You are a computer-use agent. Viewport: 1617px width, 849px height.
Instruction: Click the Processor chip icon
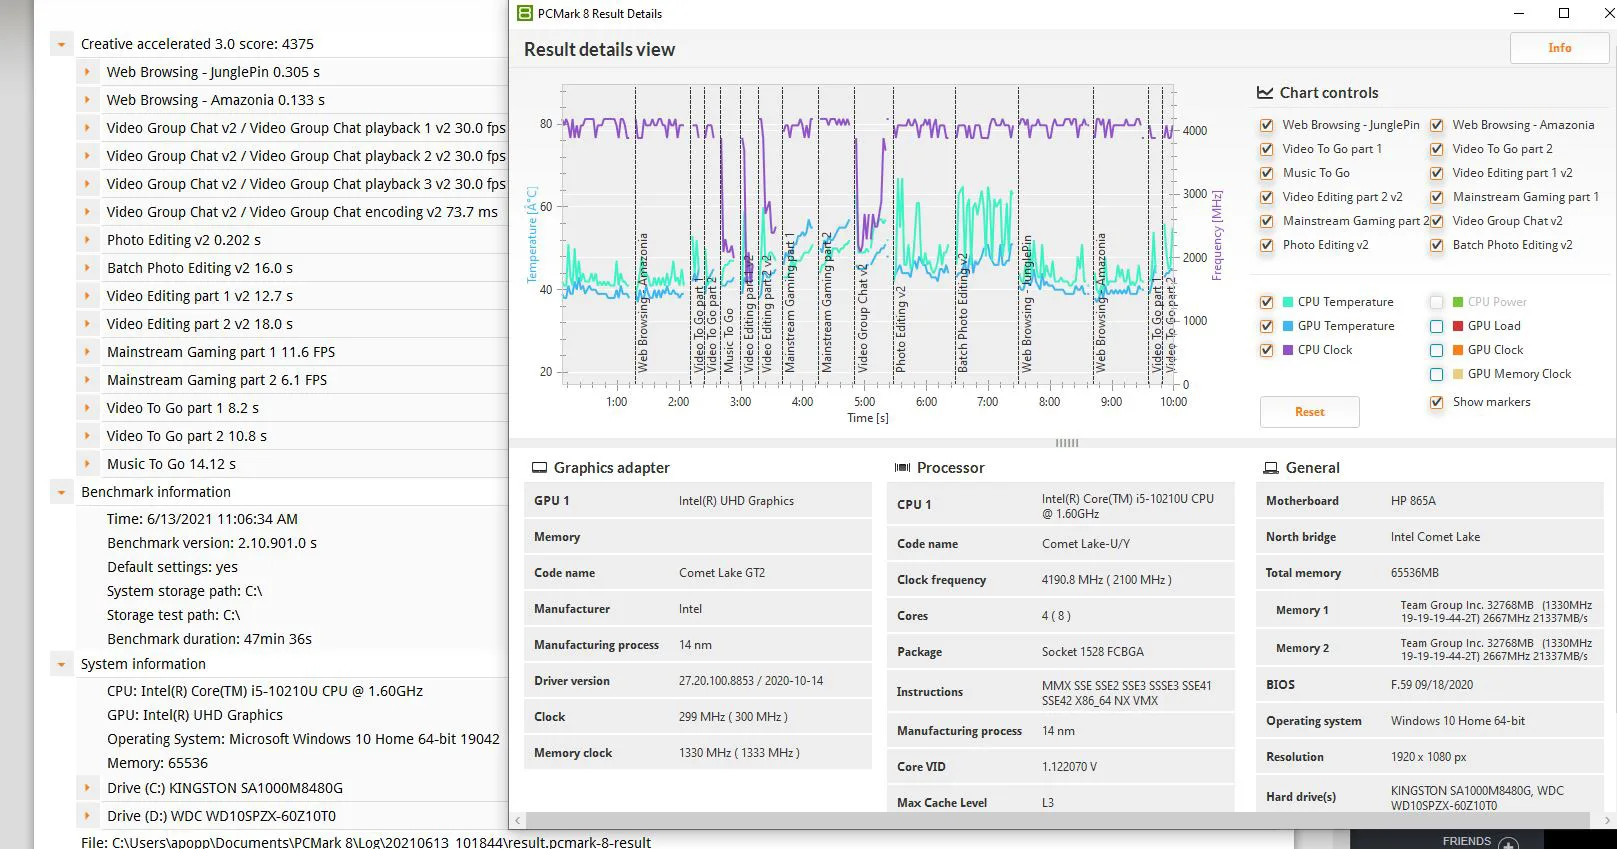(902, 467)
